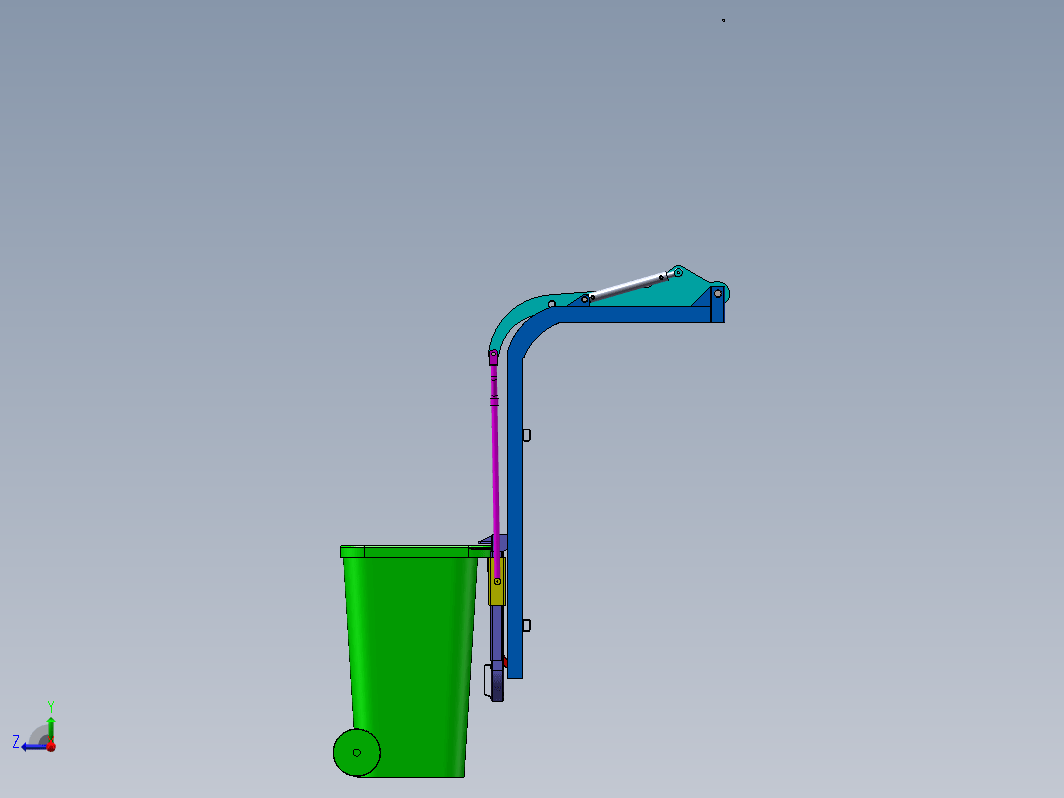Image resolution: width=1064 pixels, height=798 pixels.
Task: Click the upper small bracket on blue column
Action: tap(527, 435)
